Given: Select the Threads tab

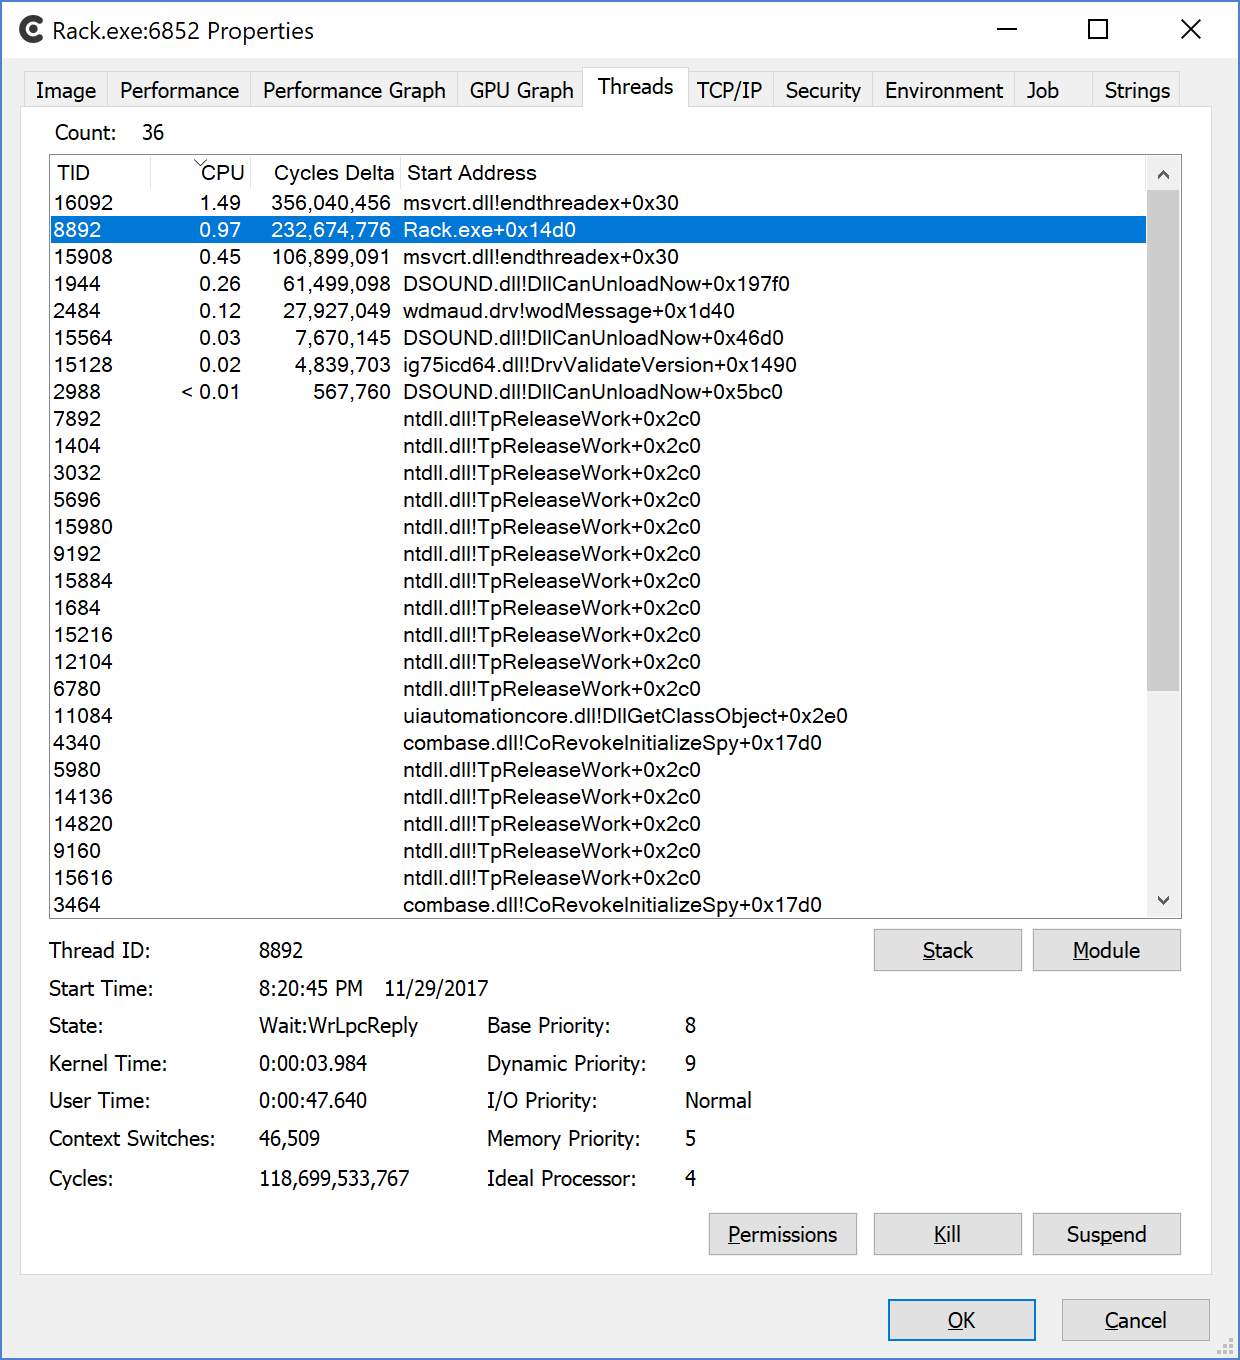Looking at the screenshot, I should pyautogui.click(x=635, y=87).
